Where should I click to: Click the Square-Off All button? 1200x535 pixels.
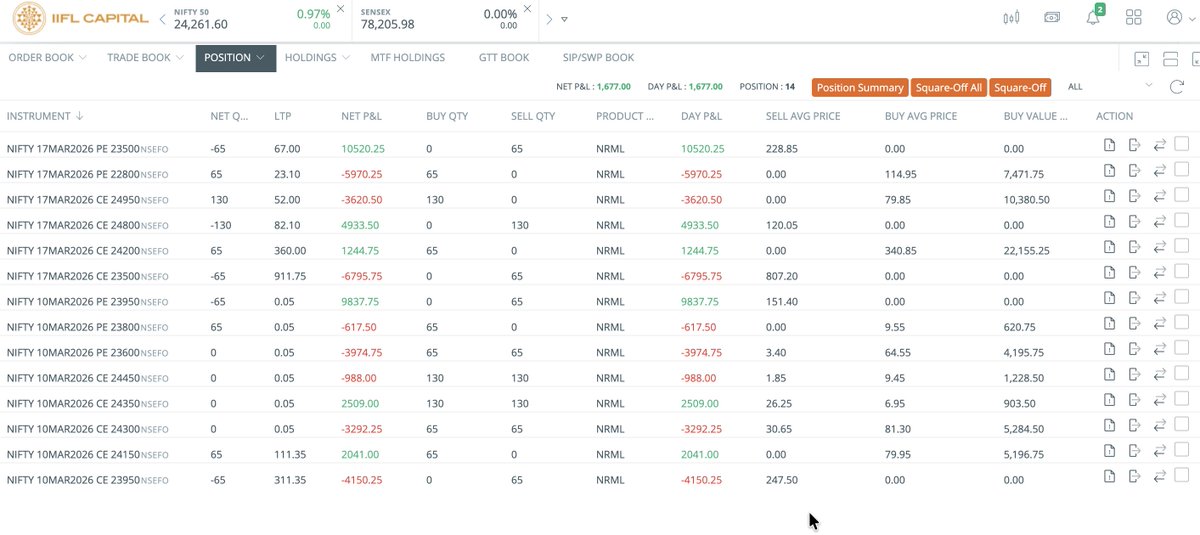click(949, 87)
